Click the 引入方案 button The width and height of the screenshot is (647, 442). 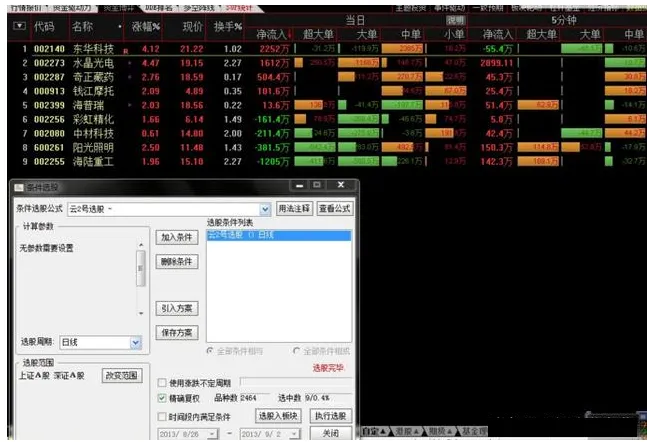pos(177,308)
